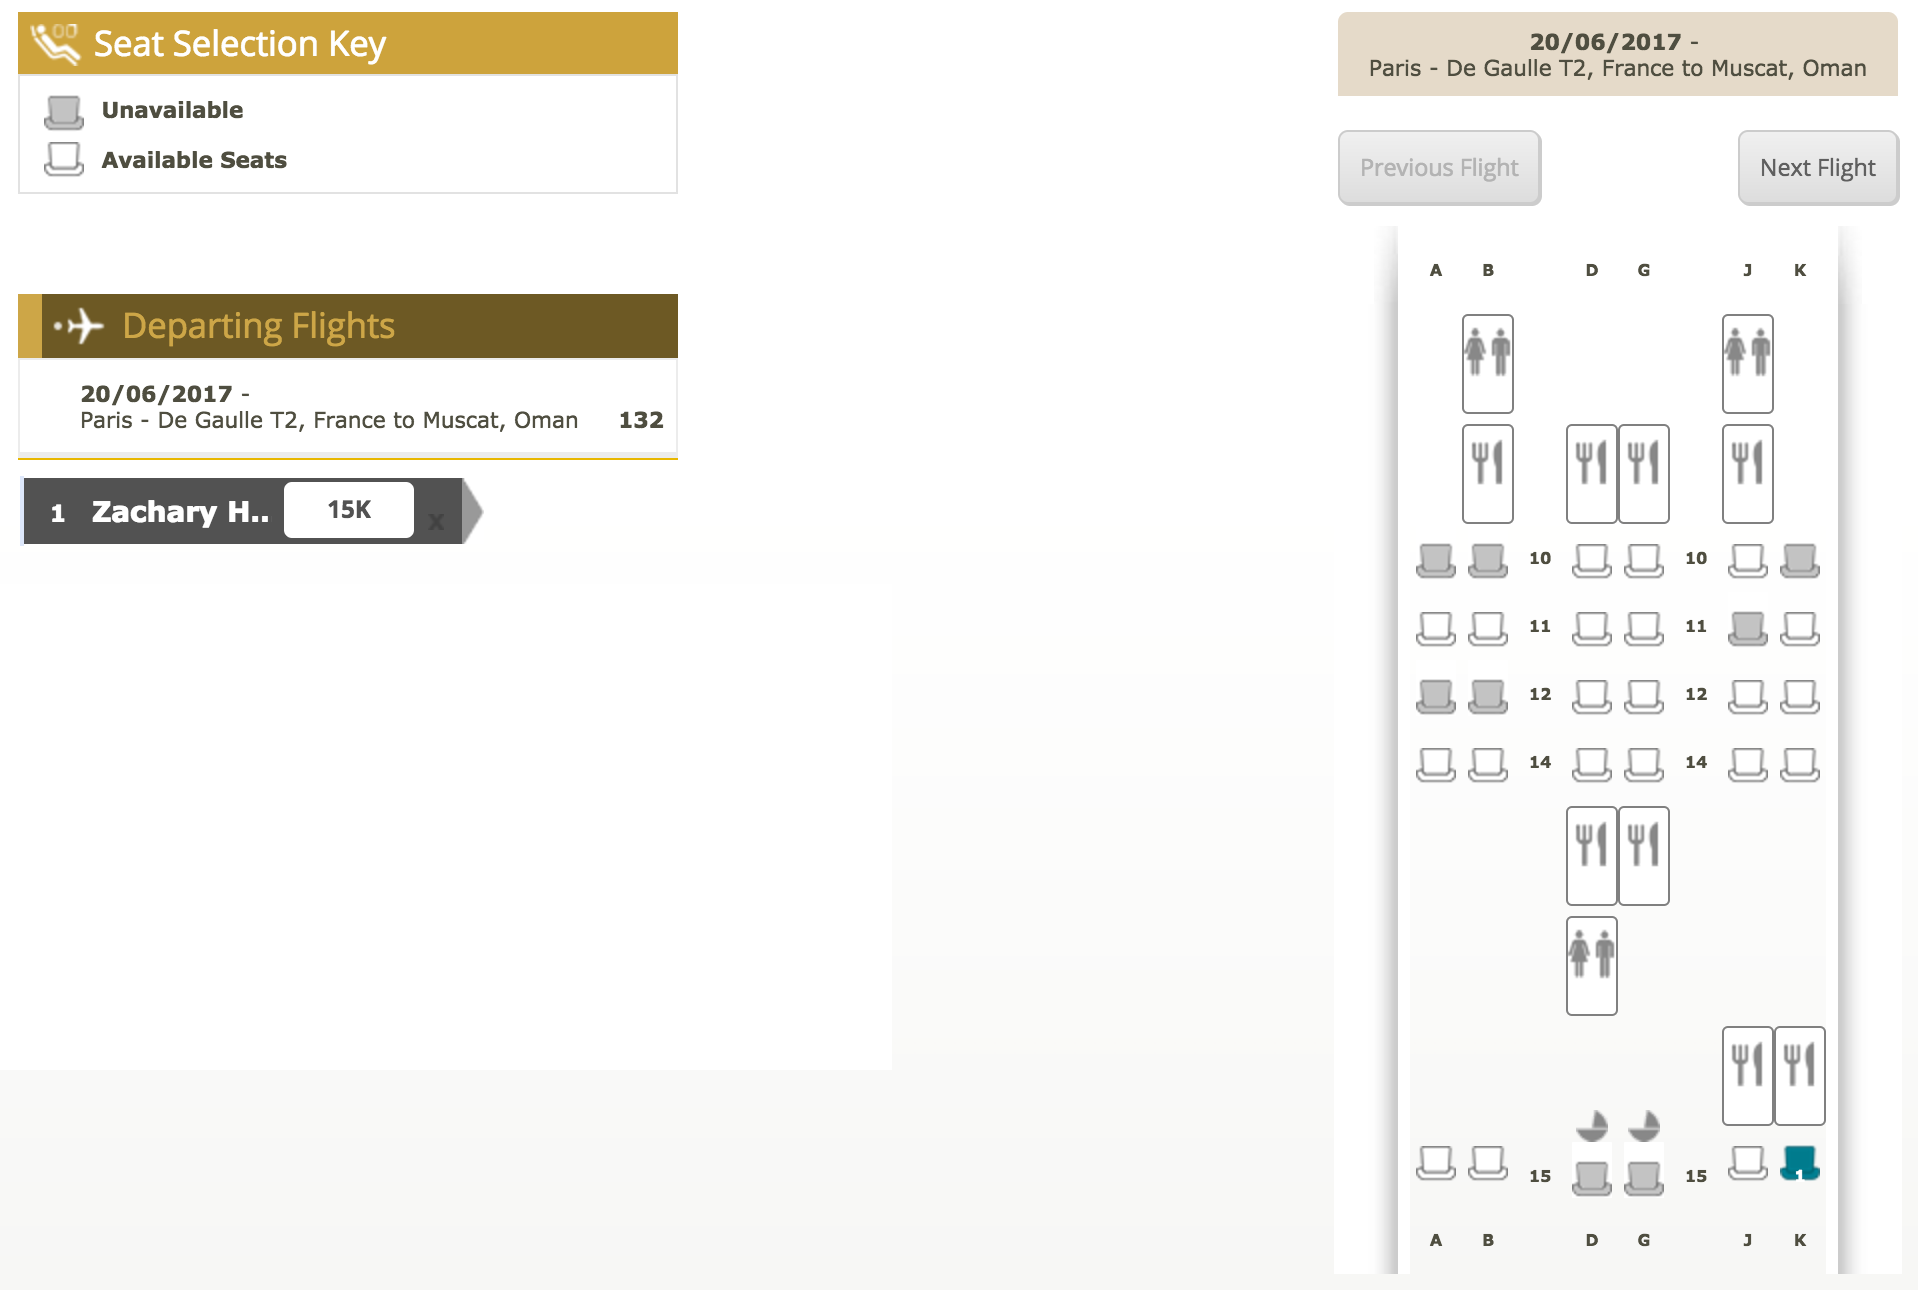Click the 15K seat number field
The image size is (1918, 1290).
coord(349,510)
